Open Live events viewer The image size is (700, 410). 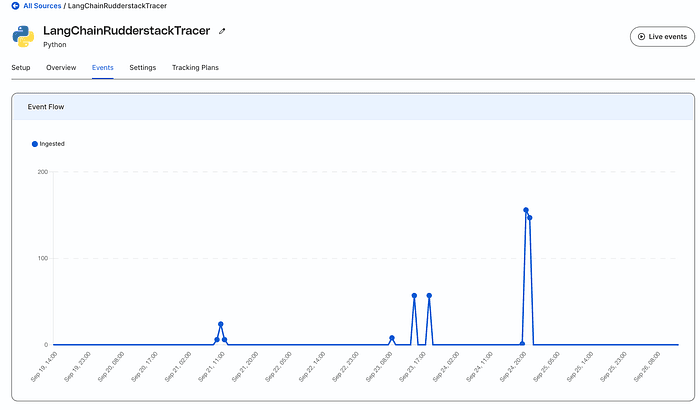(662, 37)
